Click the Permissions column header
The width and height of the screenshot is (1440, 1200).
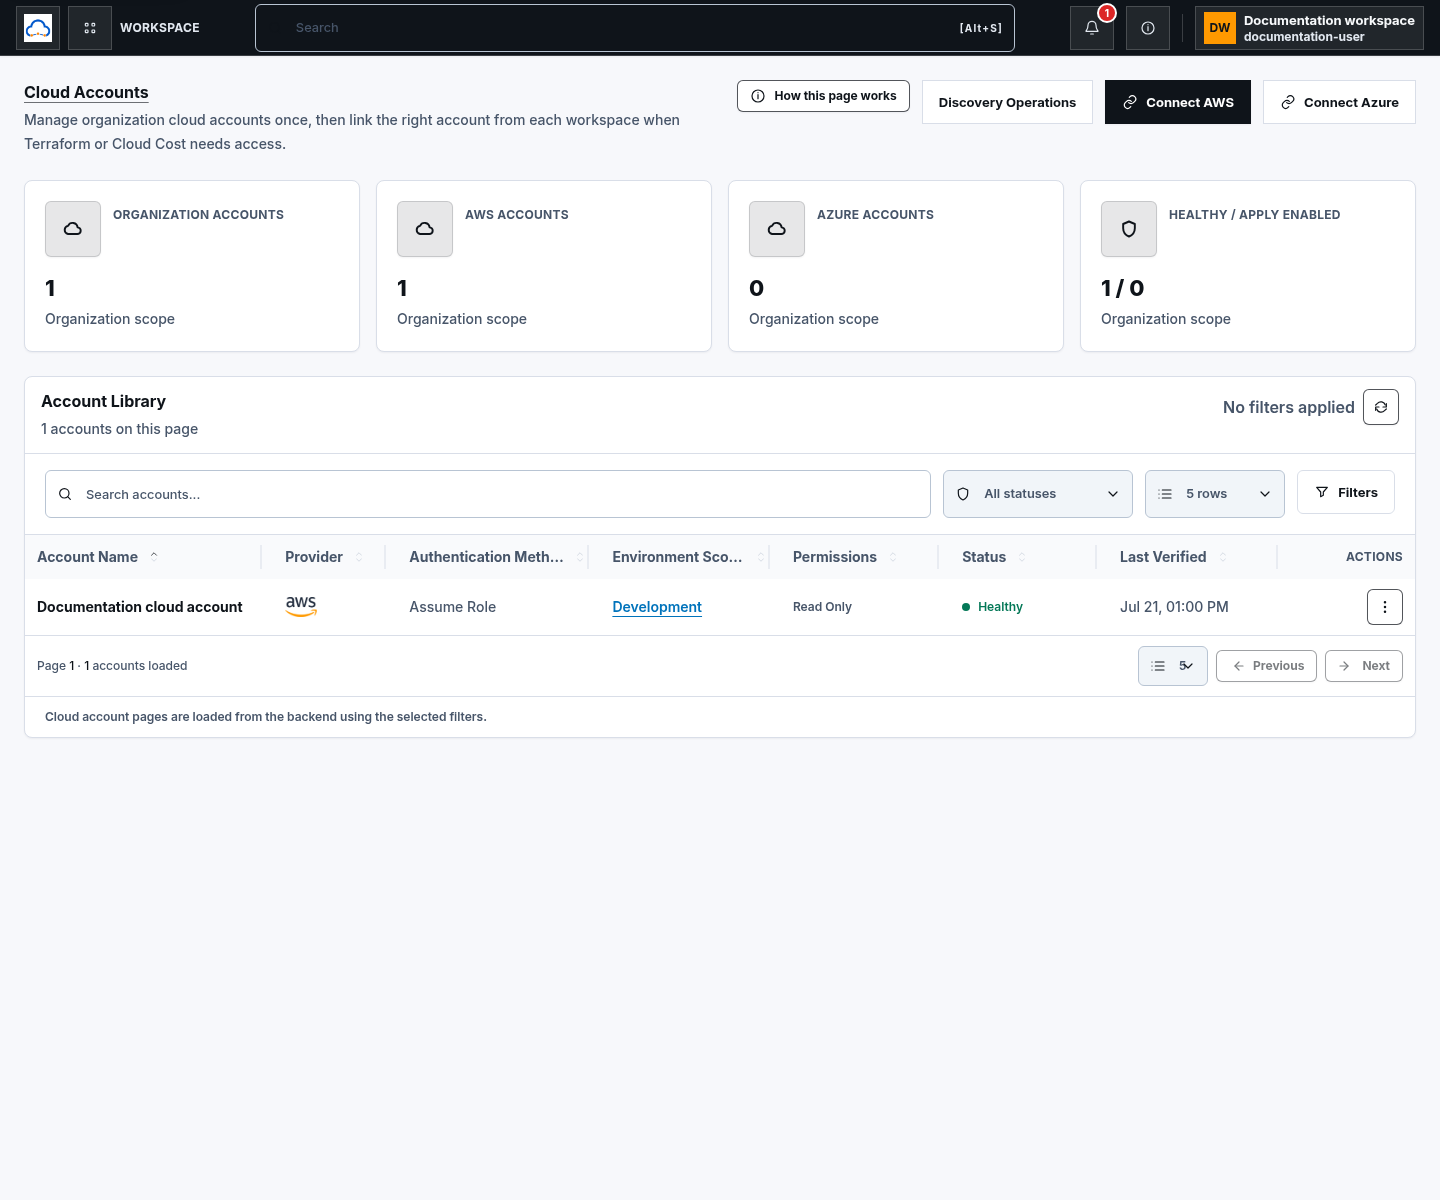(x=835, y=557)
